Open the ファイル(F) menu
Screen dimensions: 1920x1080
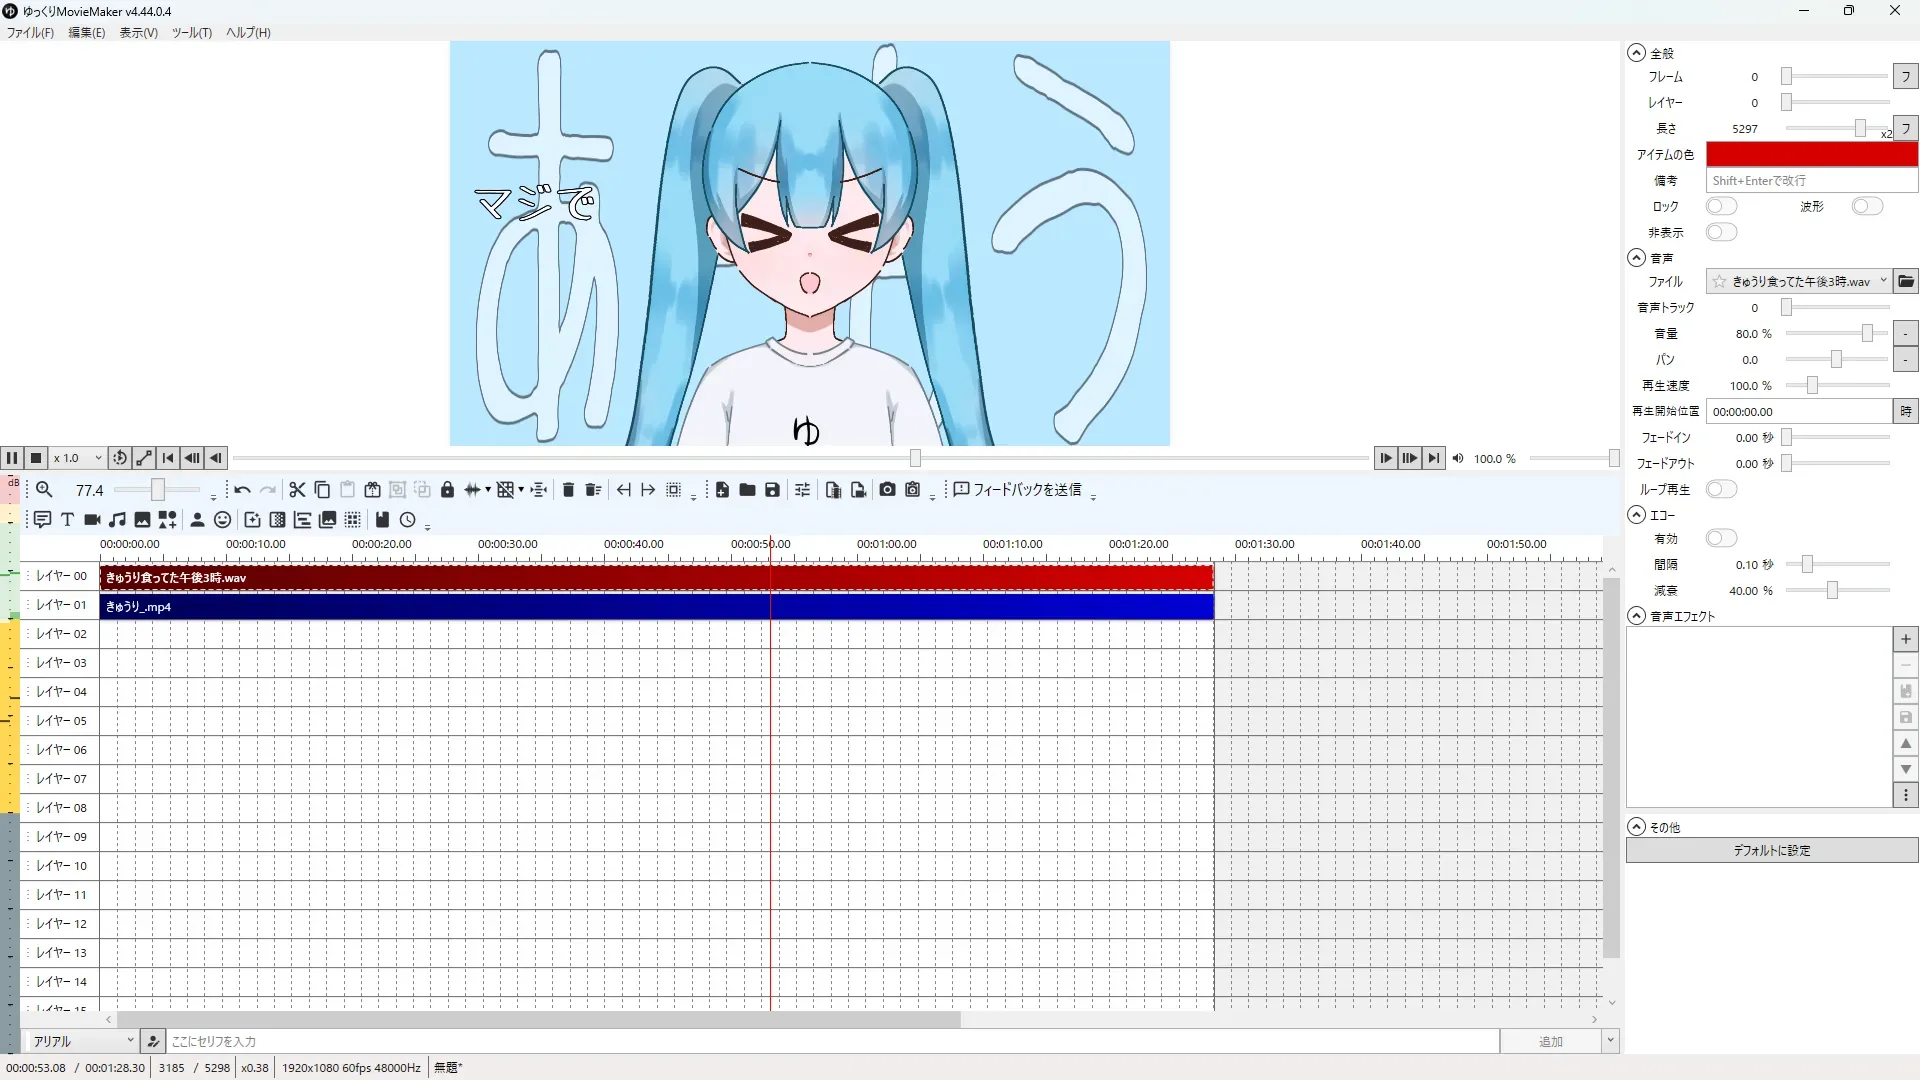pyautogui.click(x=30, y=32)
